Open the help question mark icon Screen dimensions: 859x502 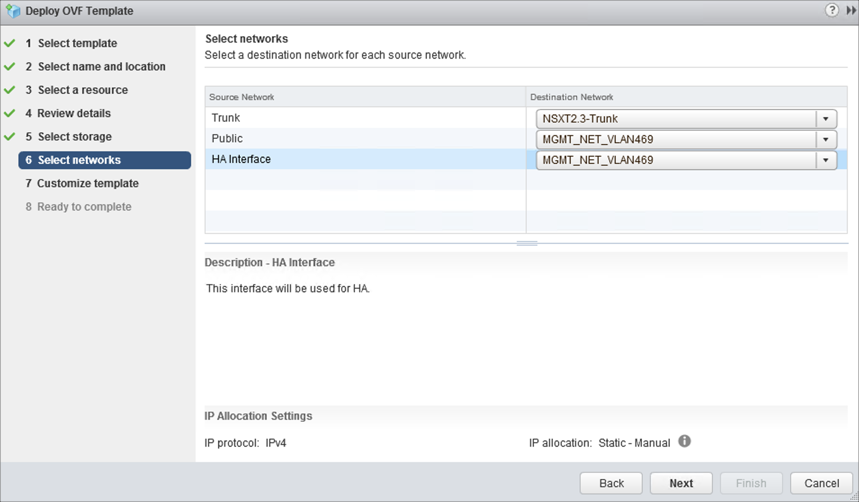point(832,10)
